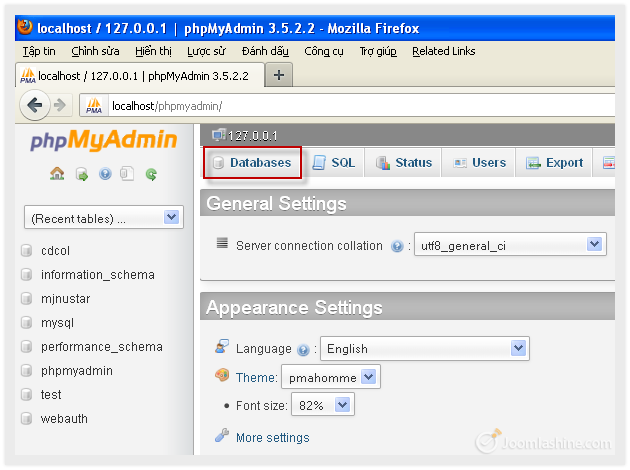Click the Home icon under phpMyAdmin logo
The width and height of the screenshot is (630, 470).
coord(57,174)
